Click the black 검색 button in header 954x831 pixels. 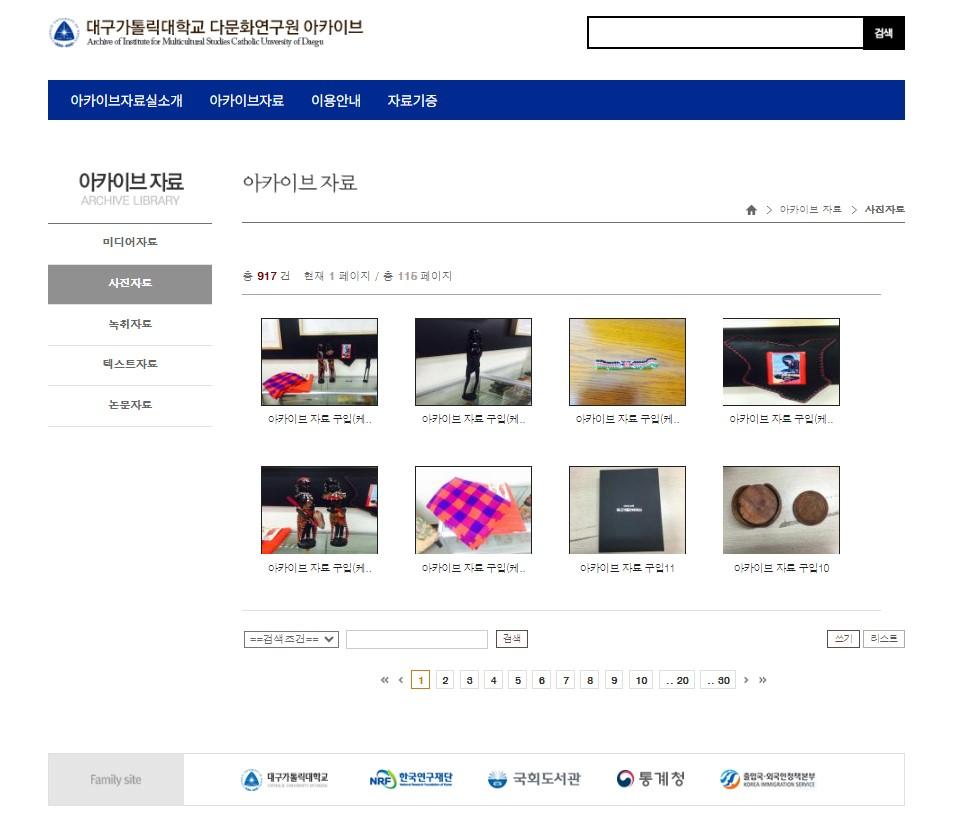click(883, 33)
